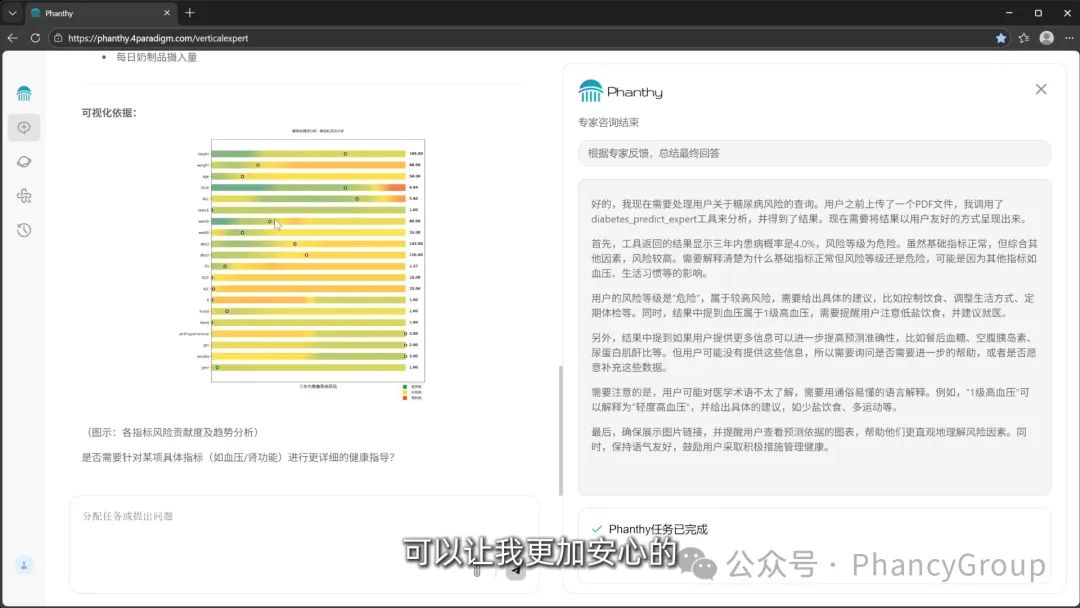Bookmark the page with the star icon
1080x608 pixels.
coord(1000,38)
